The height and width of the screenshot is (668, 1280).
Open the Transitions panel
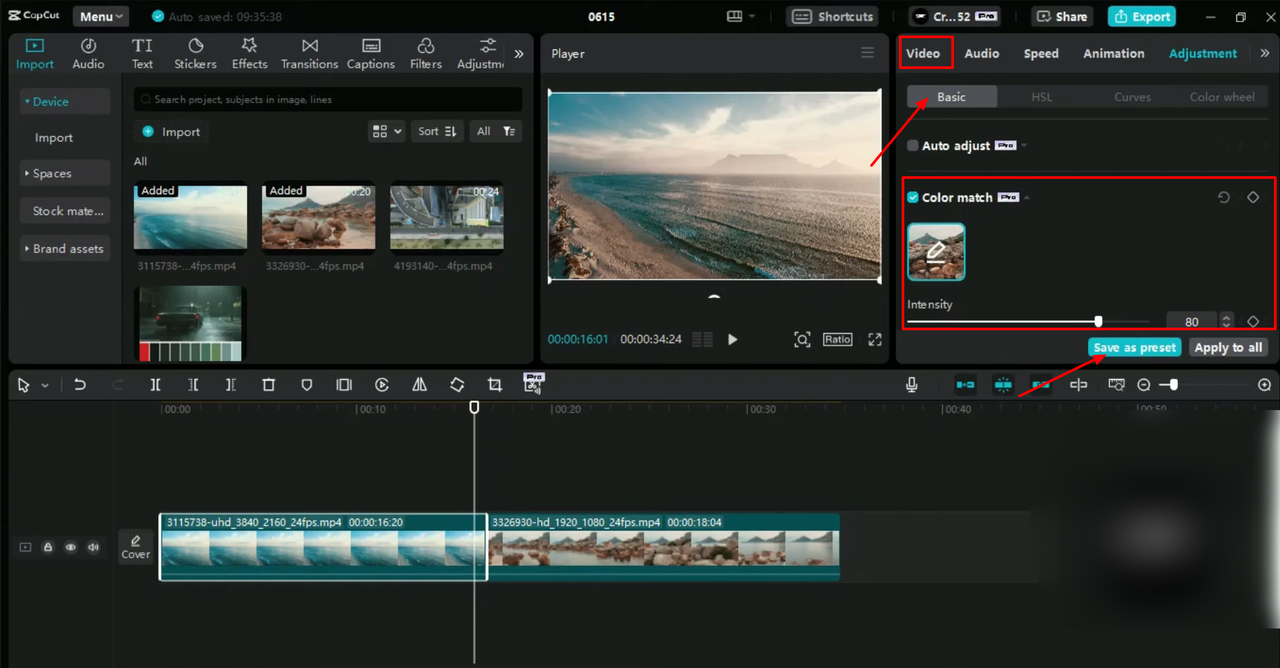pyautogui.click(x=310, y=54)
